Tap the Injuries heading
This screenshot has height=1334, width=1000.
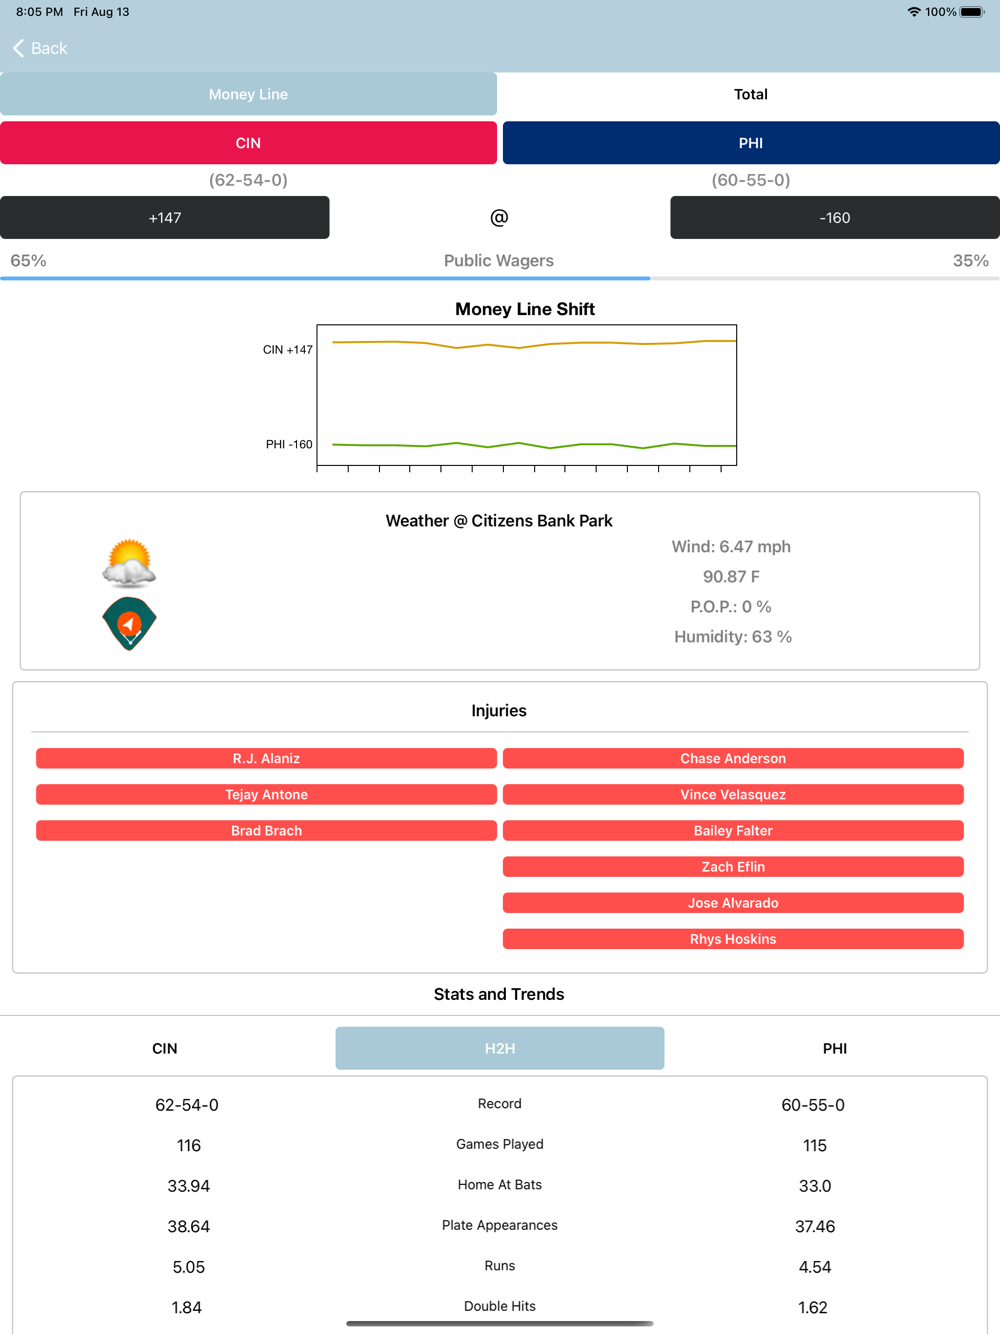click(499, 710)
